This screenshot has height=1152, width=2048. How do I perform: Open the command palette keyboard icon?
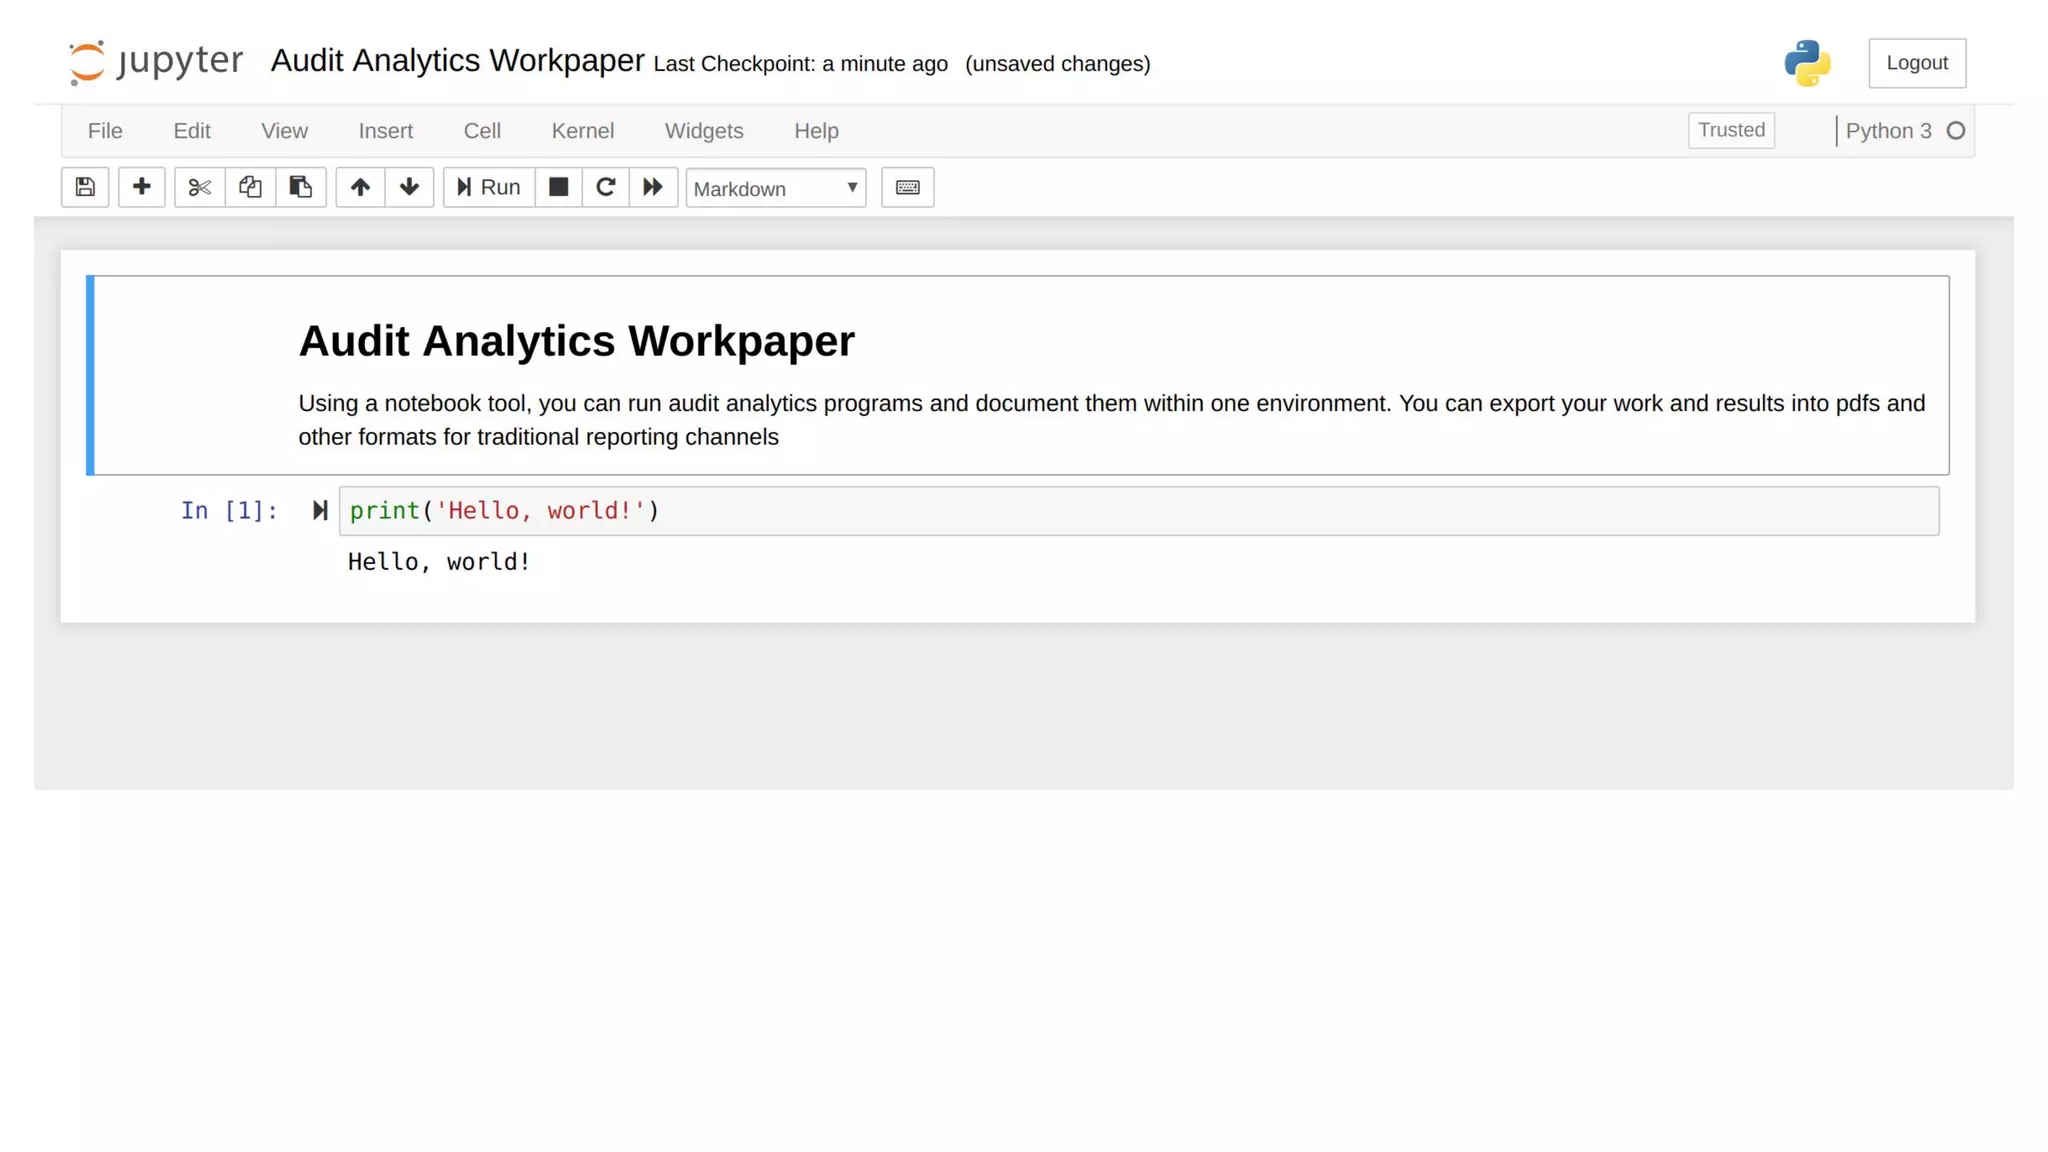[907, 187]
